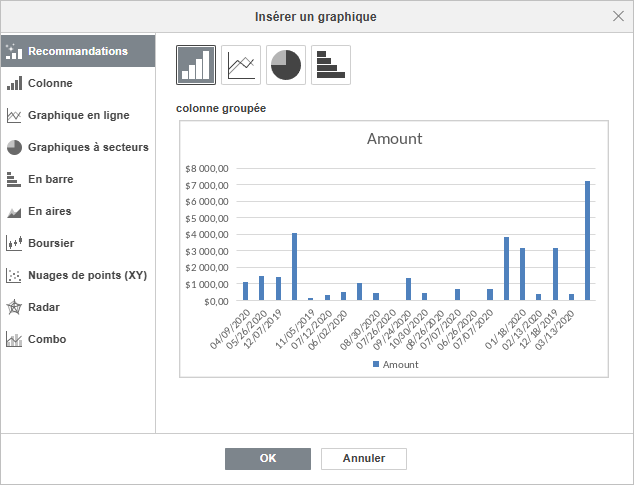
Task: Click the tallest bar in the chart preview
Action: pos(588,240)
